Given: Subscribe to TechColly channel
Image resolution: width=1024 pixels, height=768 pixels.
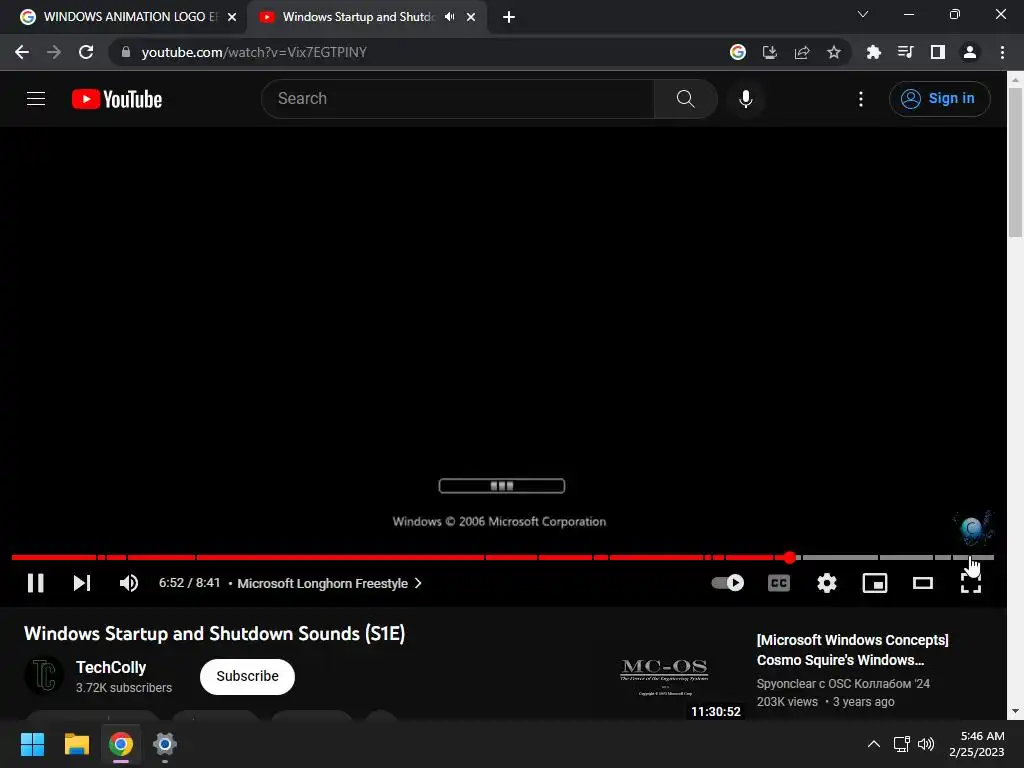Looking at the screenshot, I should point(247,677).
